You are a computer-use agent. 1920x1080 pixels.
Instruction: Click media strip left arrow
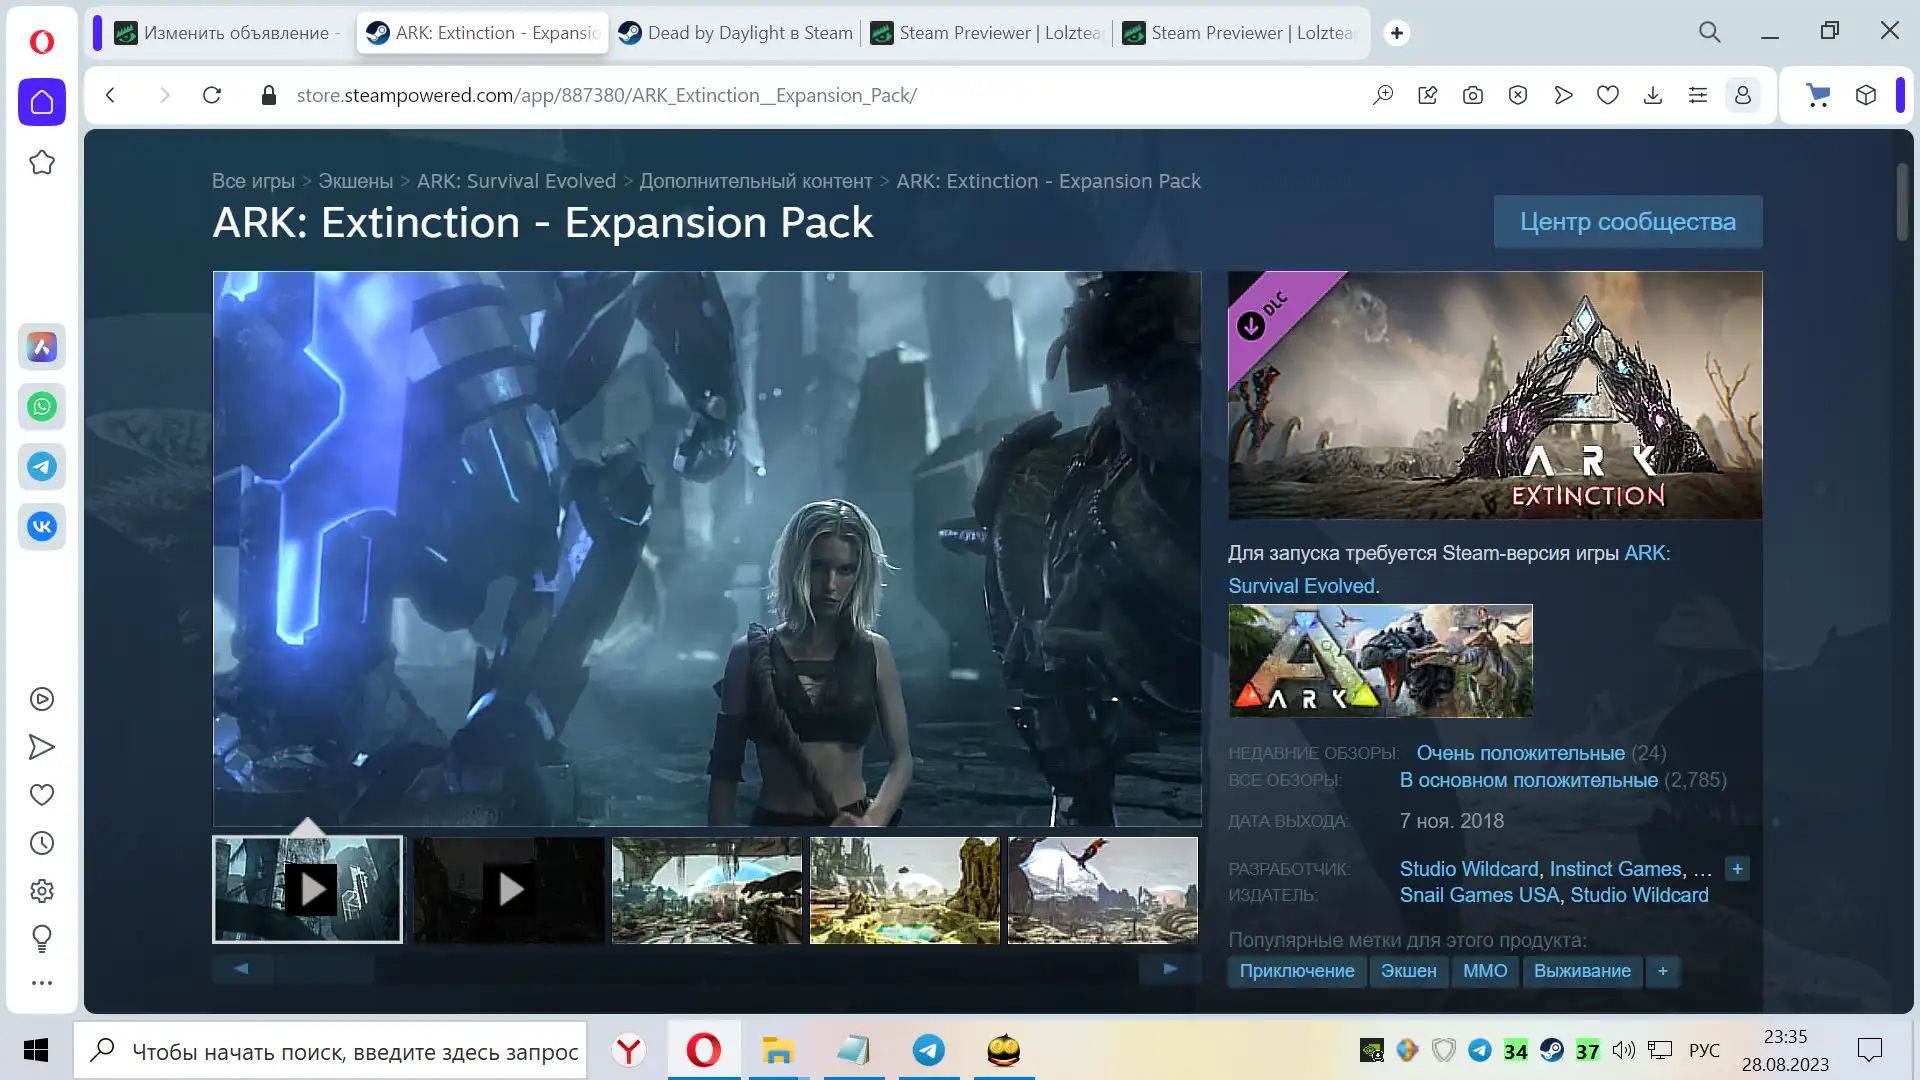coord(241,968)
